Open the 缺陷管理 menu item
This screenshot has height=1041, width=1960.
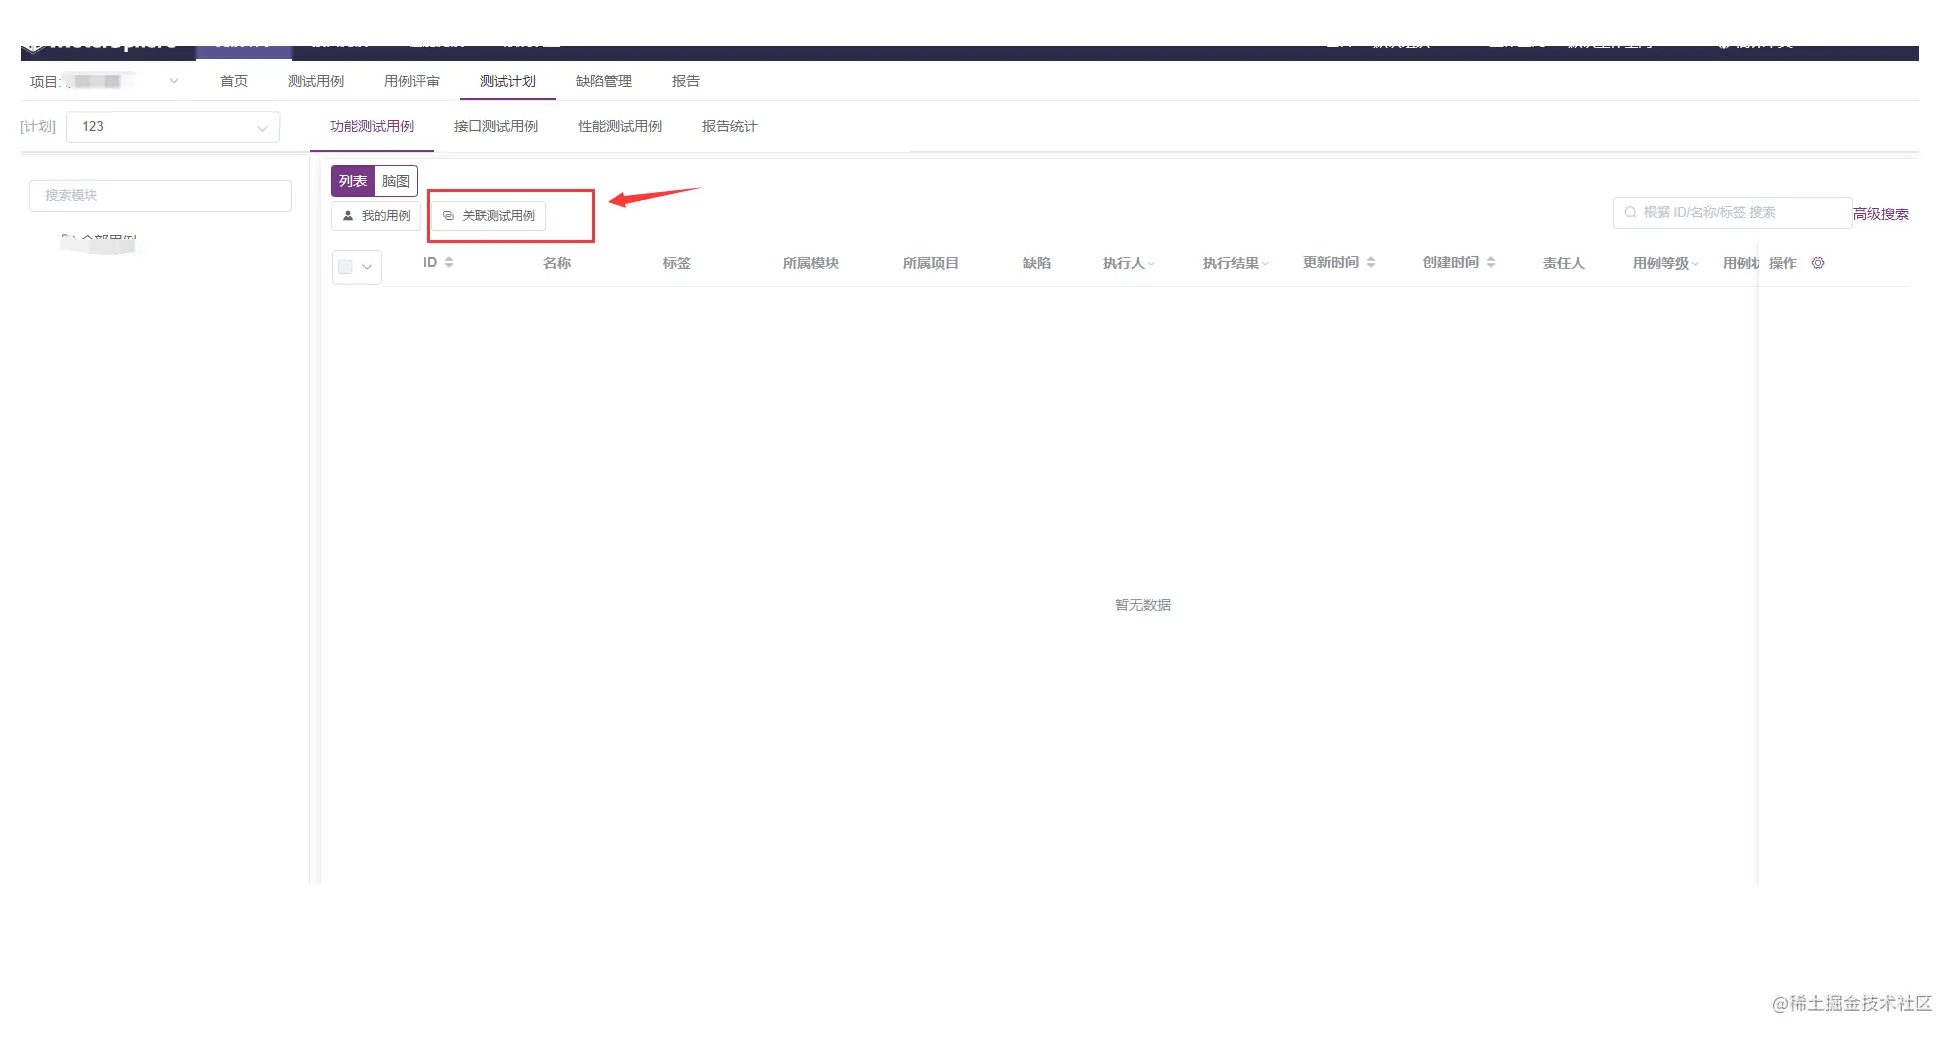[x=604, y=81]
